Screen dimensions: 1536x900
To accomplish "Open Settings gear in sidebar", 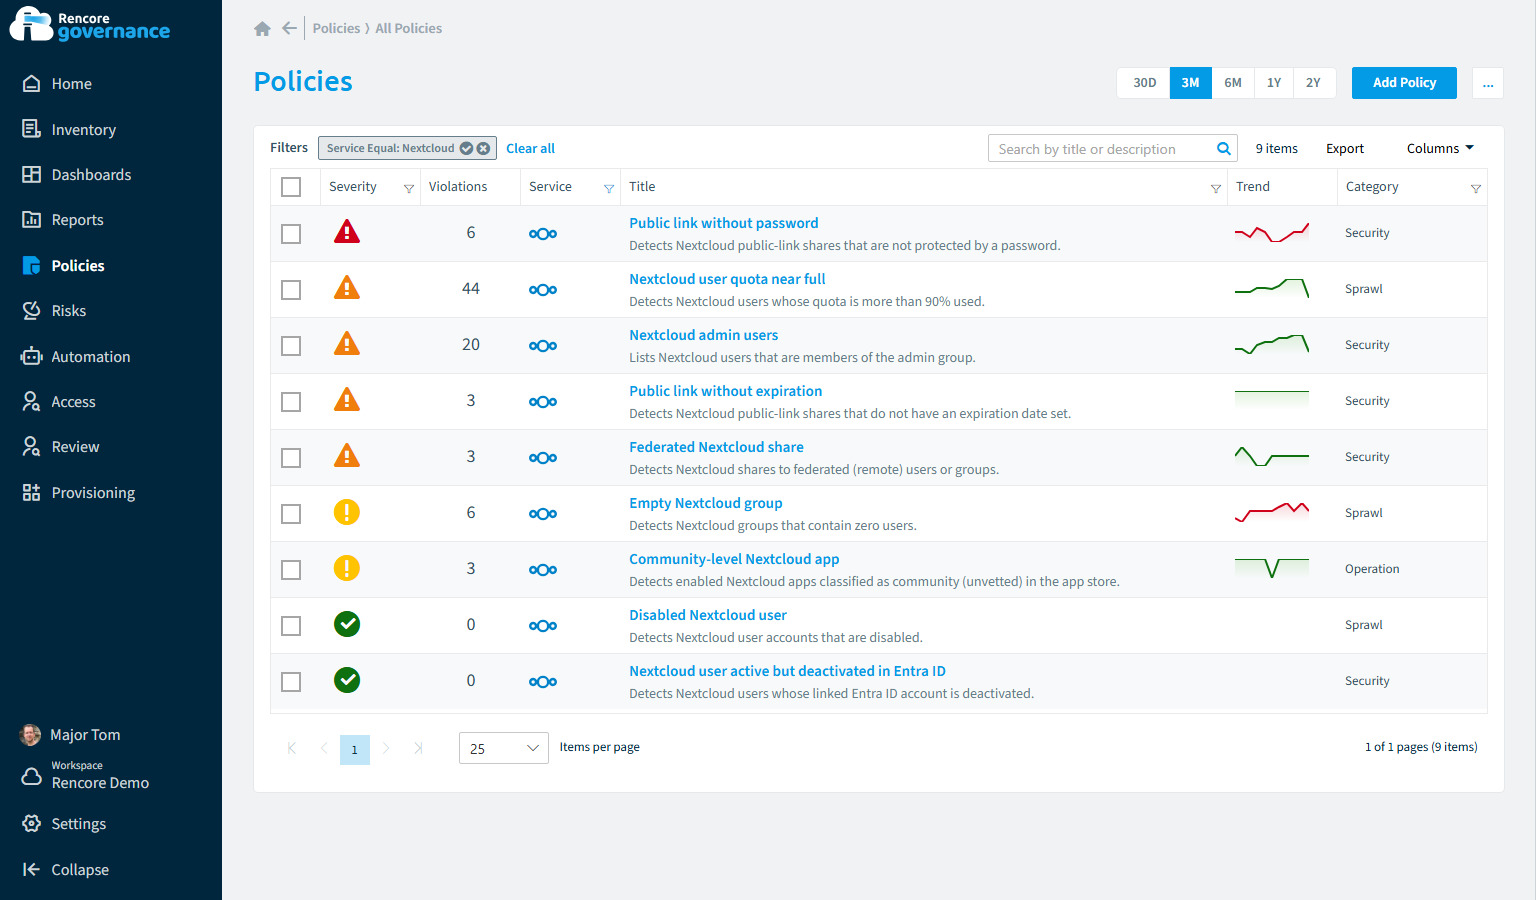I will pos(32,824).
